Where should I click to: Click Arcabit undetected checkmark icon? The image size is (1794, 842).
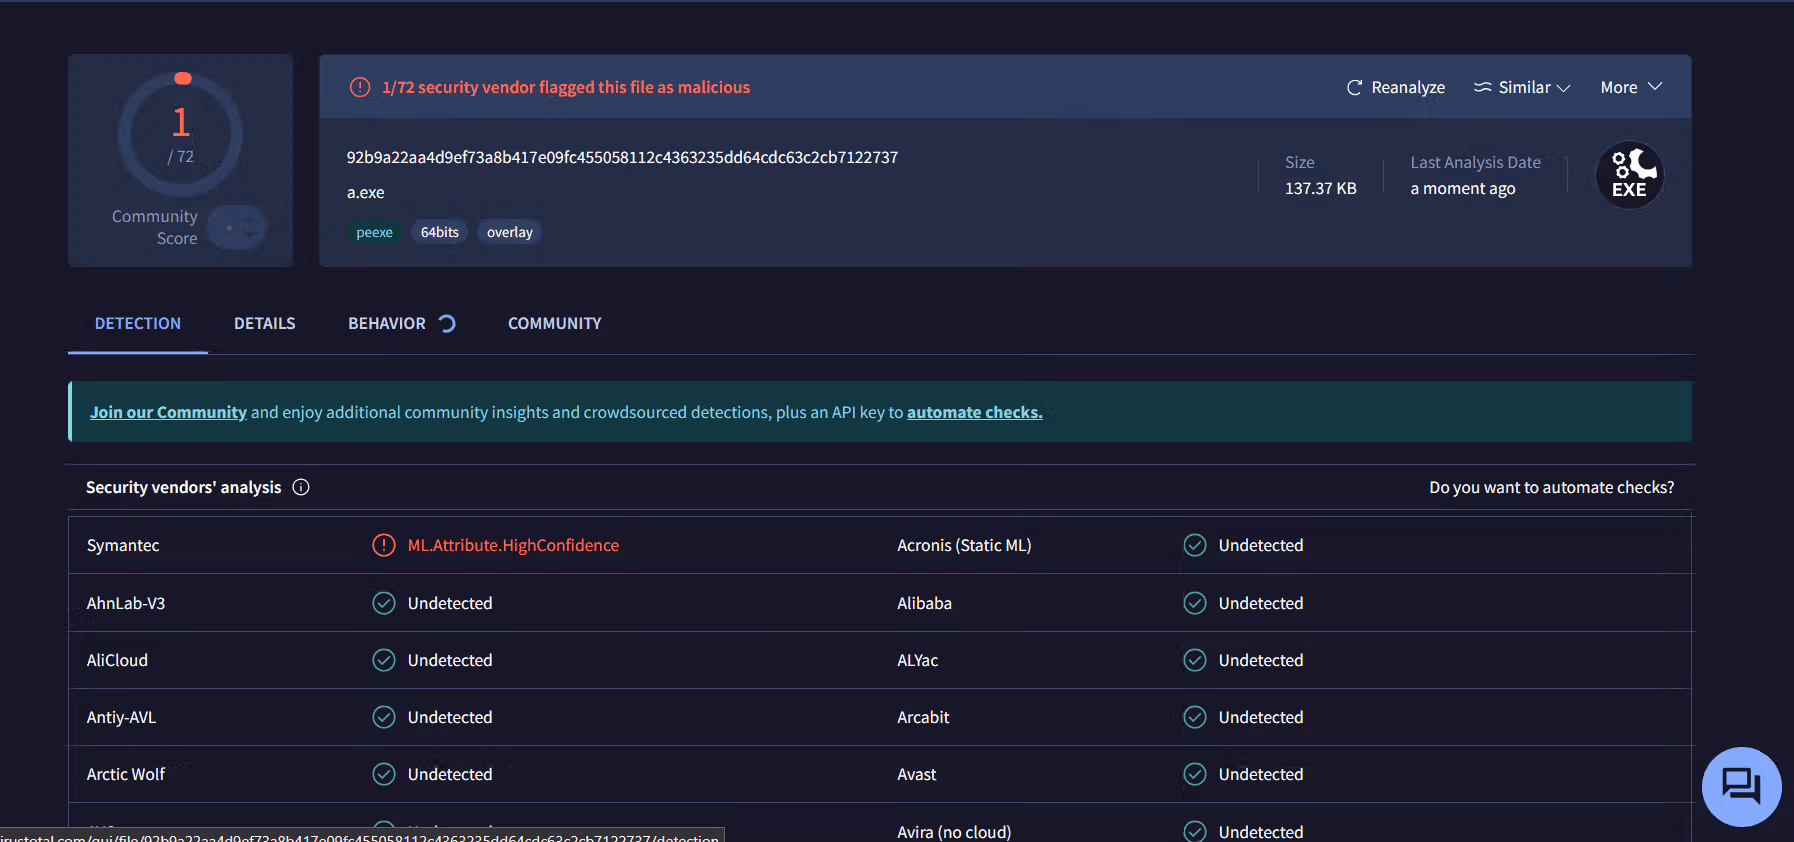point(1195,717)
